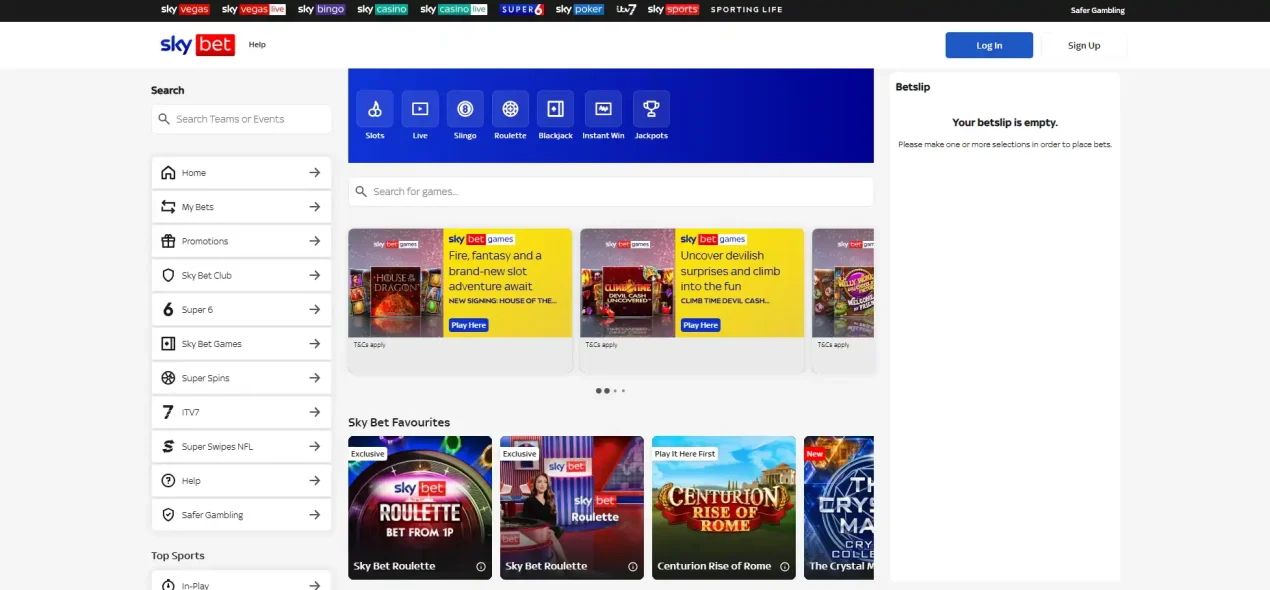This screenshot has width=1270, height=590.
Task: Click the Super 6 number icon
Action: pos(168,310)
